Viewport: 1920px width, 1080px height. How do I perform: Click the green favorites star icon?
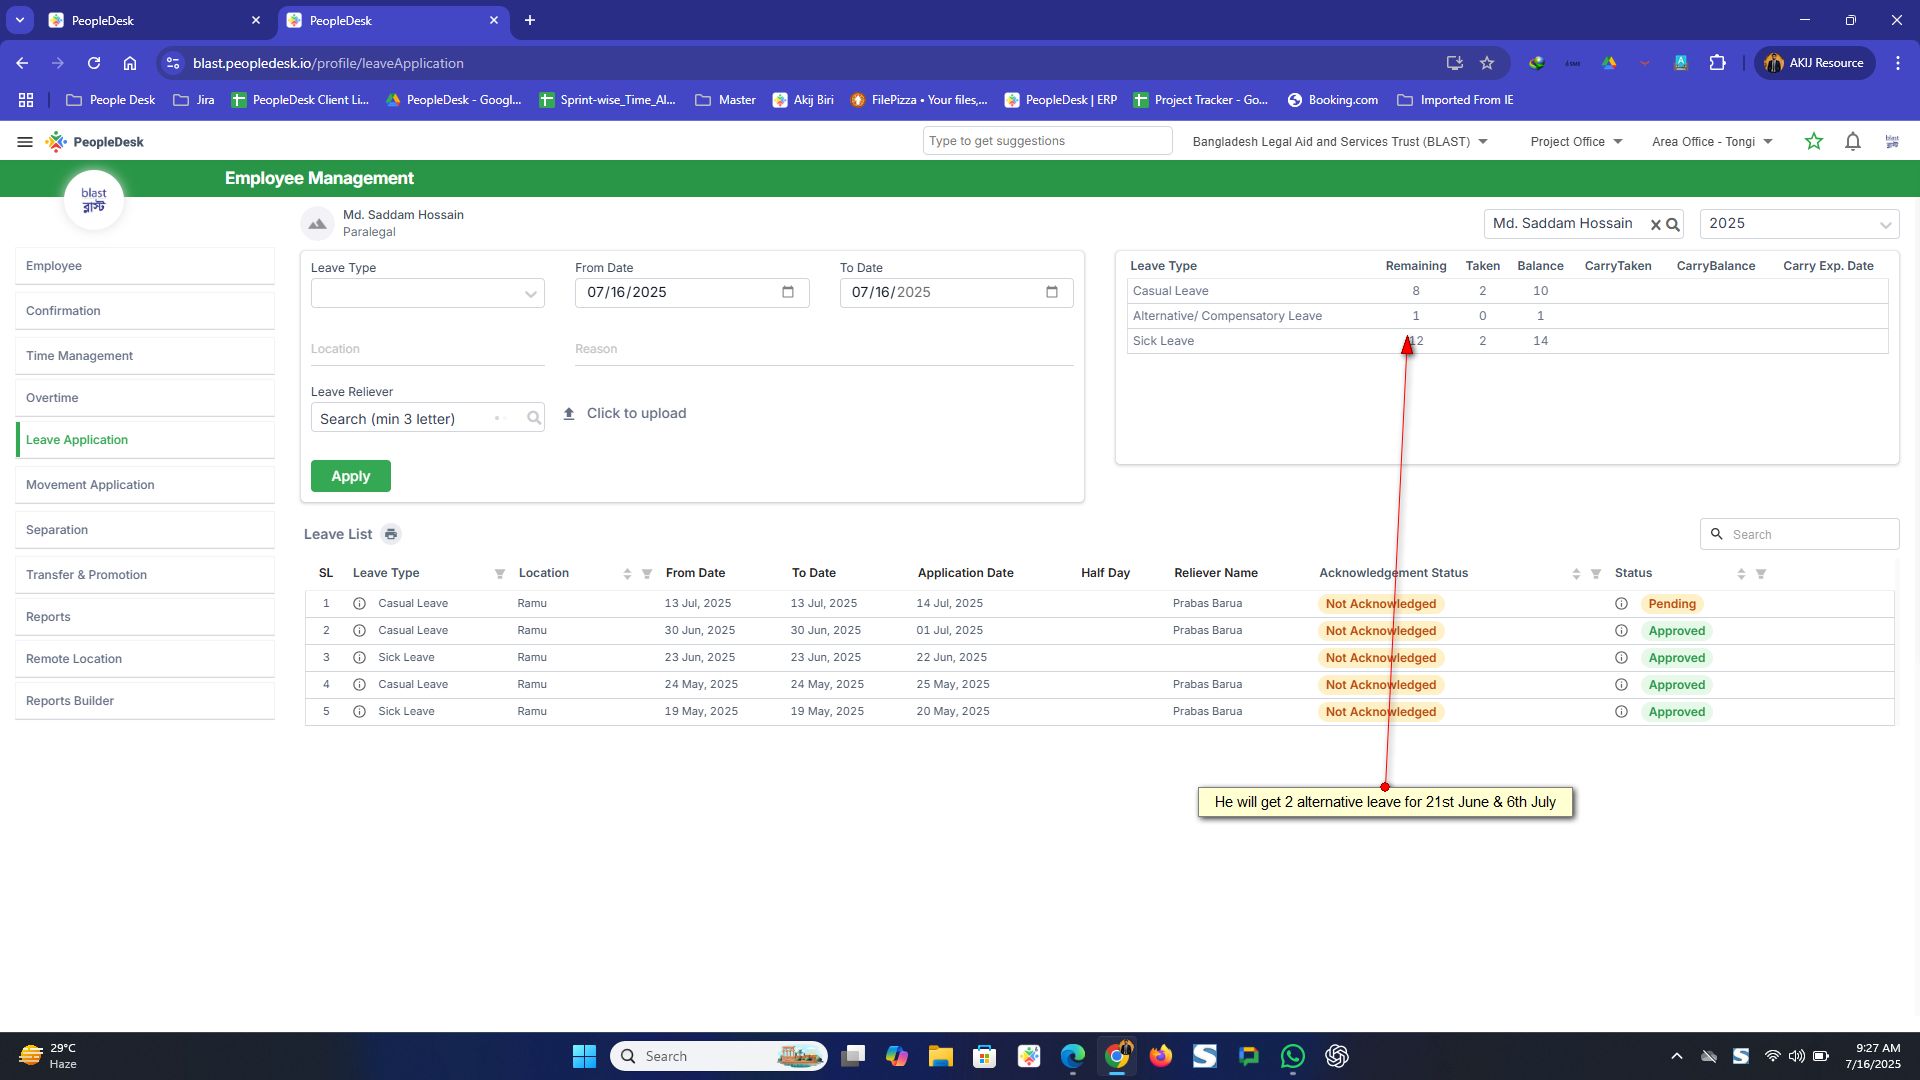pos(1813,142)
